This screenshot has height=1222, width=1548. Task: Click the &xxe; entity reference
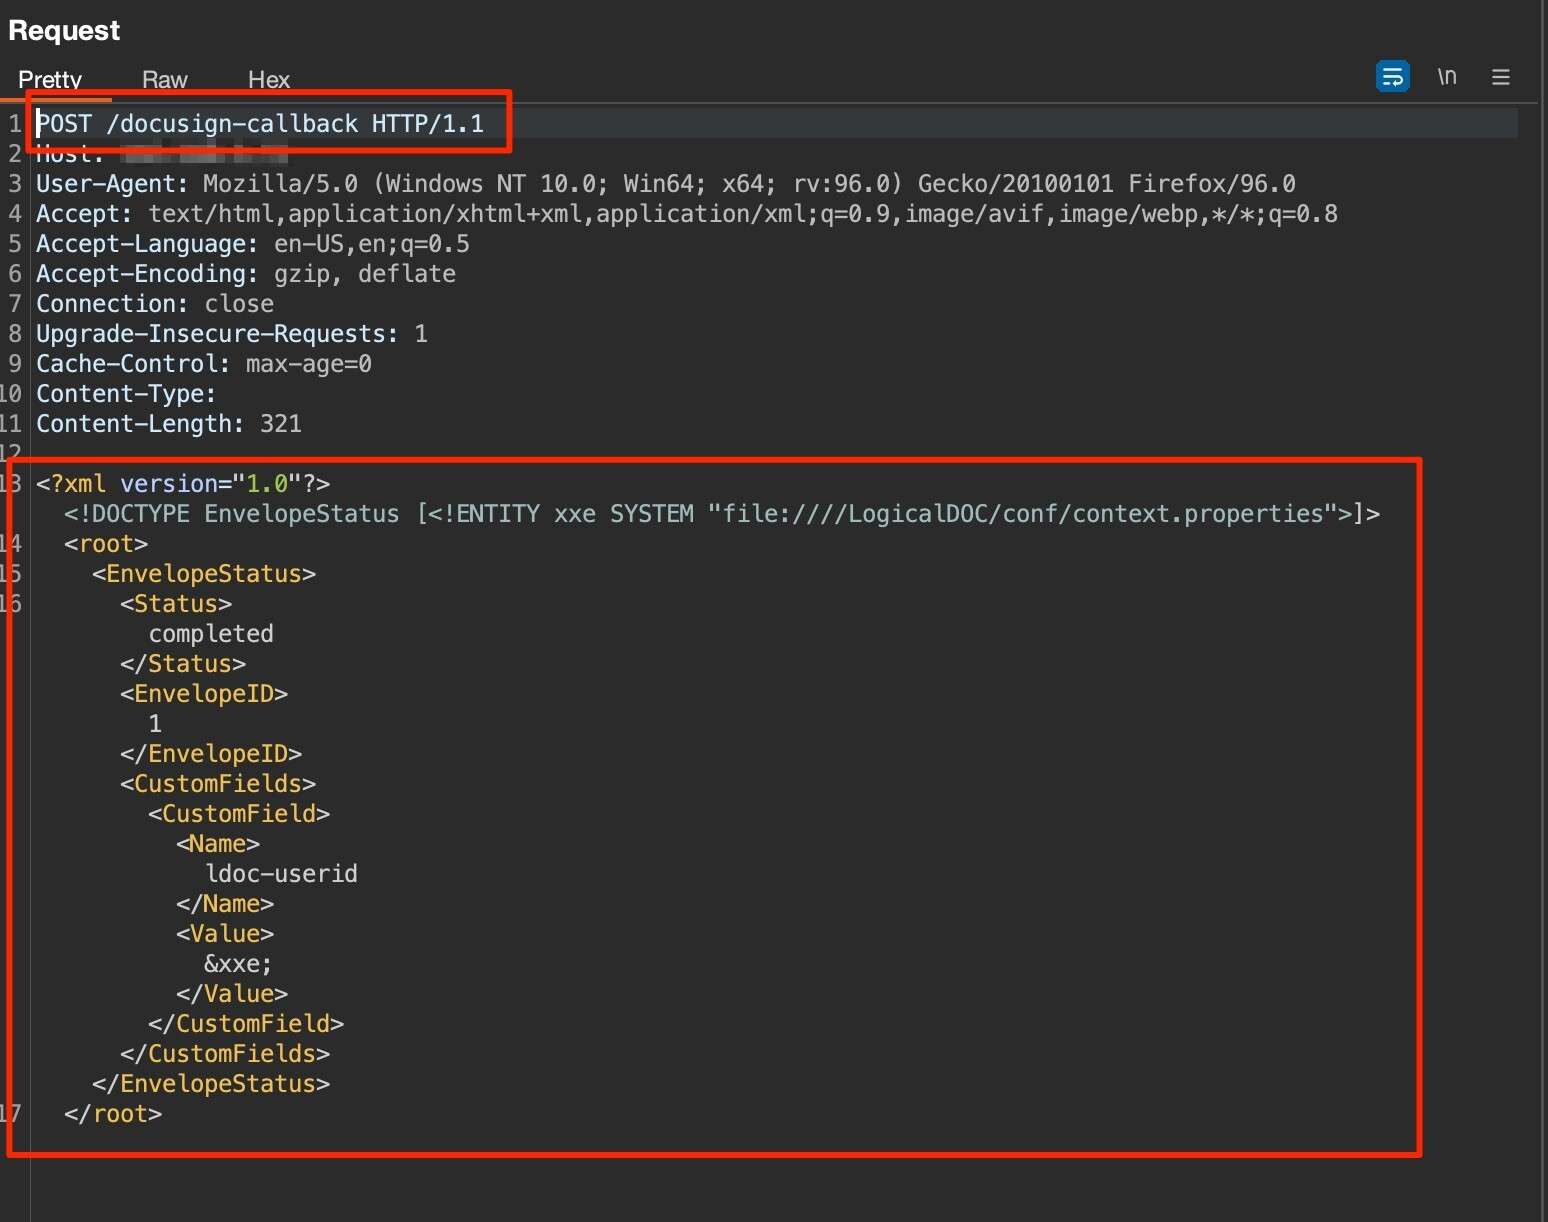pyautogui.click(x=238, y=964)
